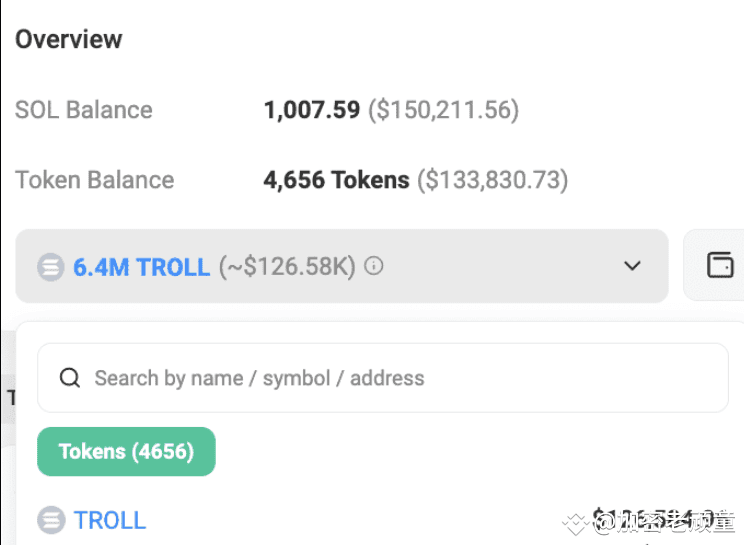The image size is (744, 545).
Task: Select the Tokens (4656) tab
Action: coord(126,452)
